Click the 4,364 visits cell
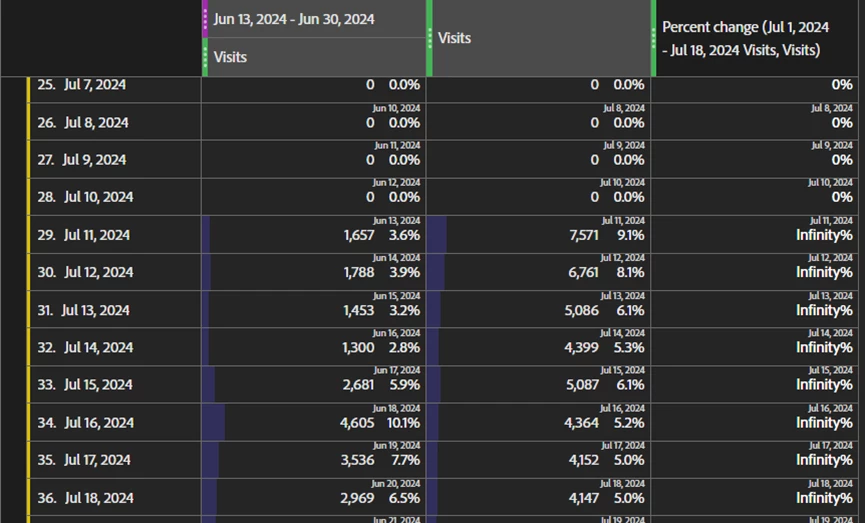865x523 pixels. [x=538, y=422]
